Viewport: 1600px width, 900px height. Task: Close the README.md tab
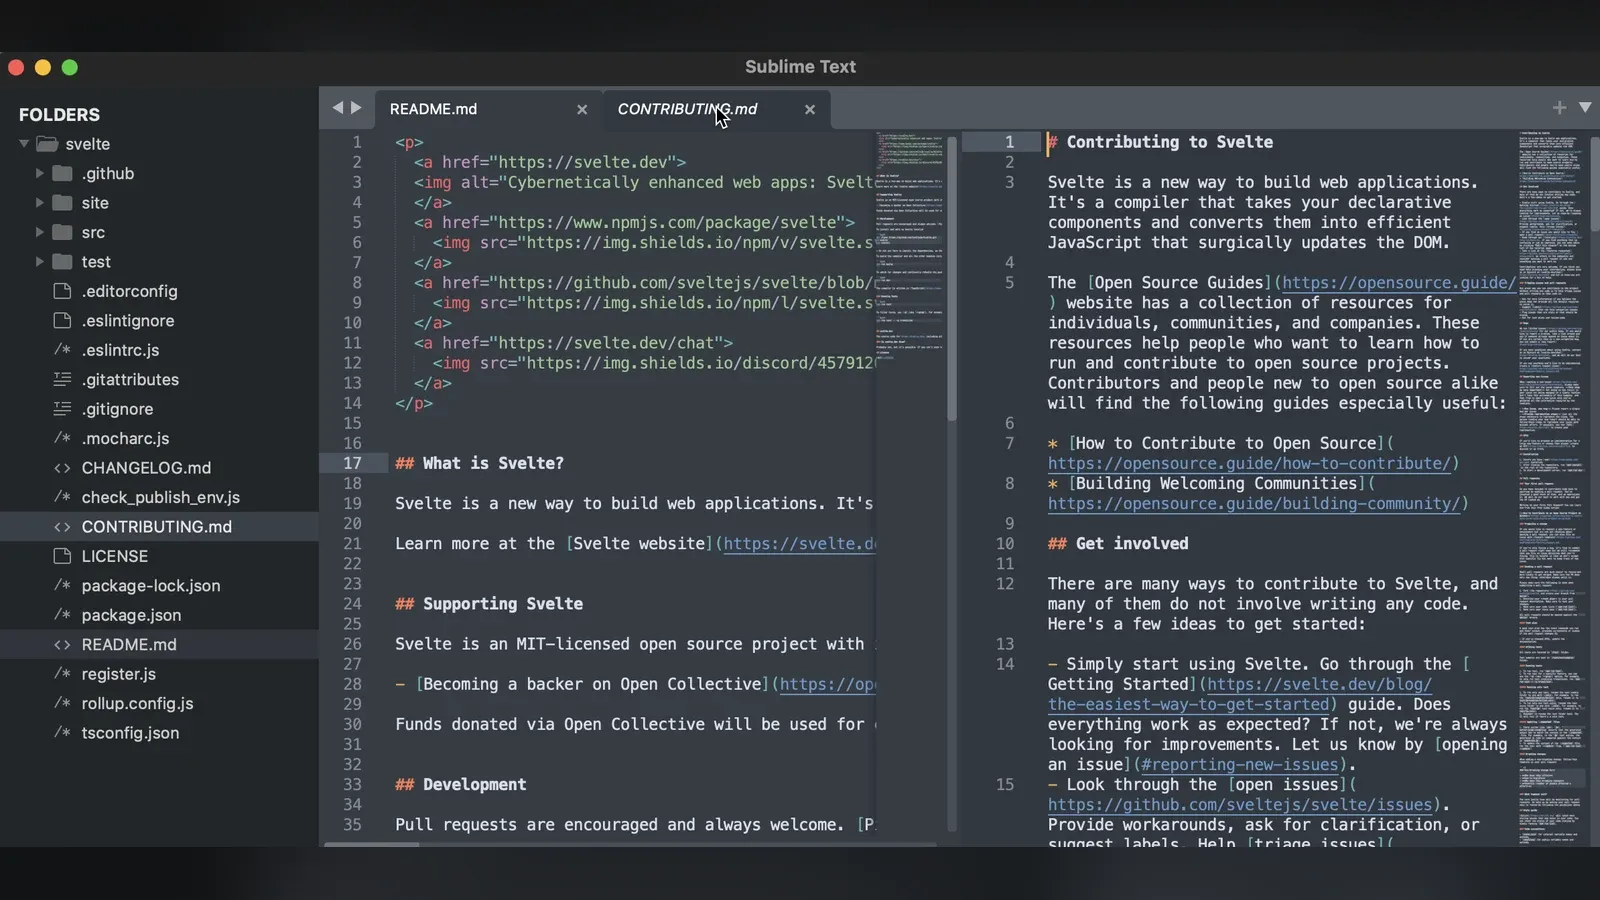[x=582, y=109]
